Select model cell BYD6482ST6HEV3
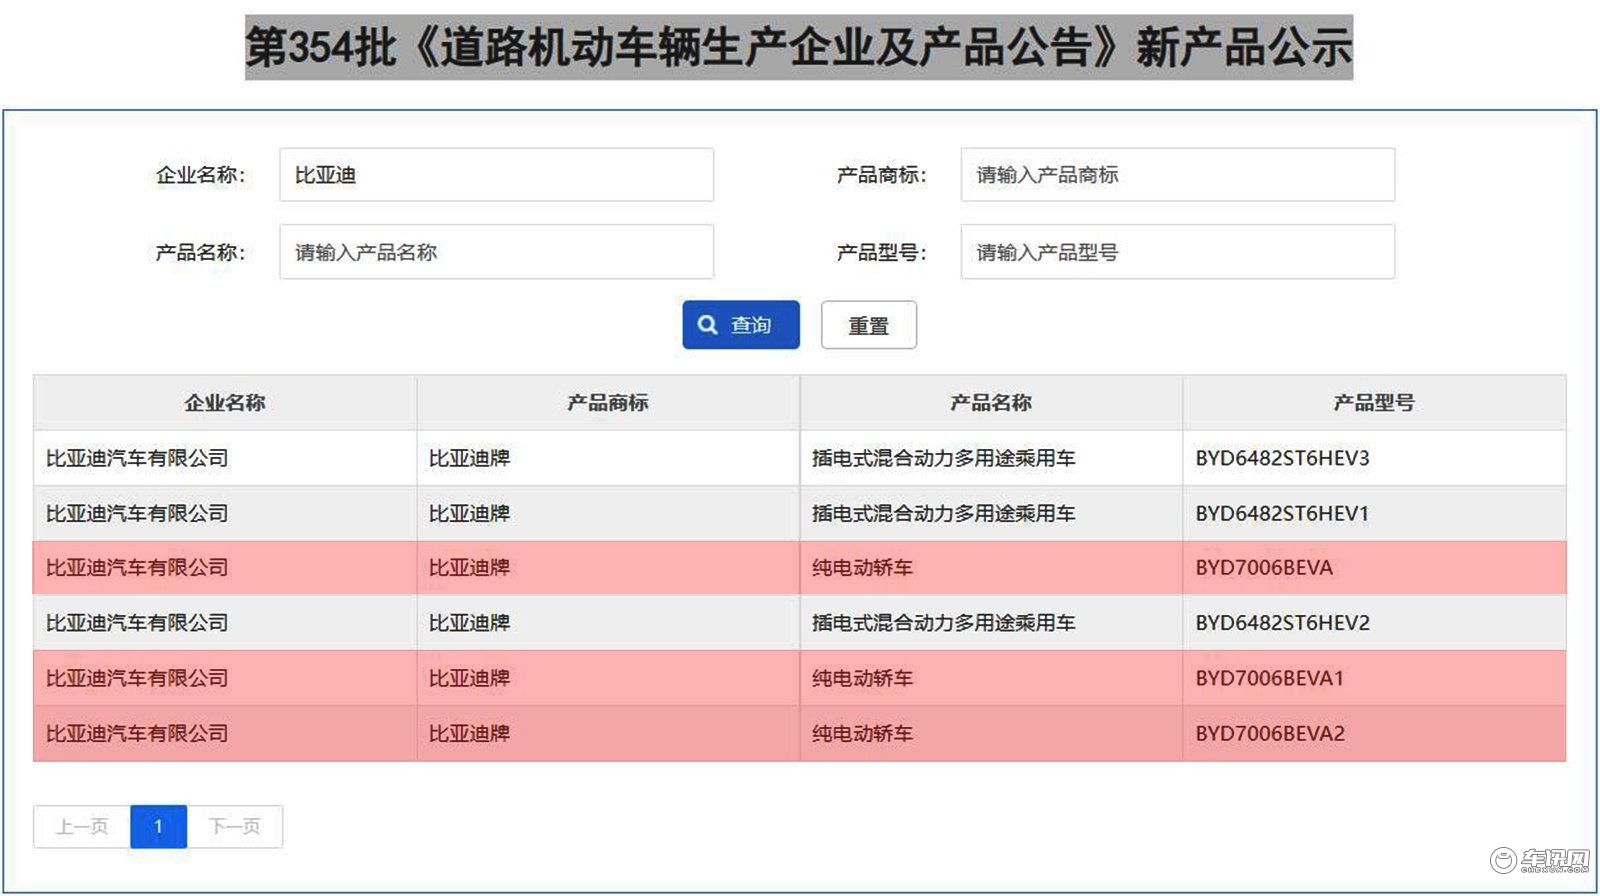Screen dimensions: 1600x896 pyautogui.click(x=1282, y=458)
